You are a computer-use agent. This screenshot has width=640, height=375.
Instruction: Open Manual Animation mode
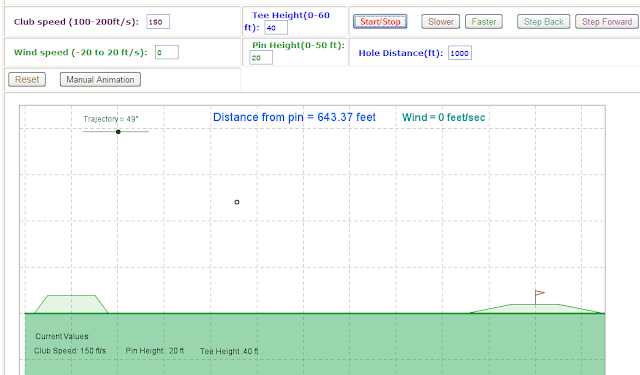[x=100, y=80]
